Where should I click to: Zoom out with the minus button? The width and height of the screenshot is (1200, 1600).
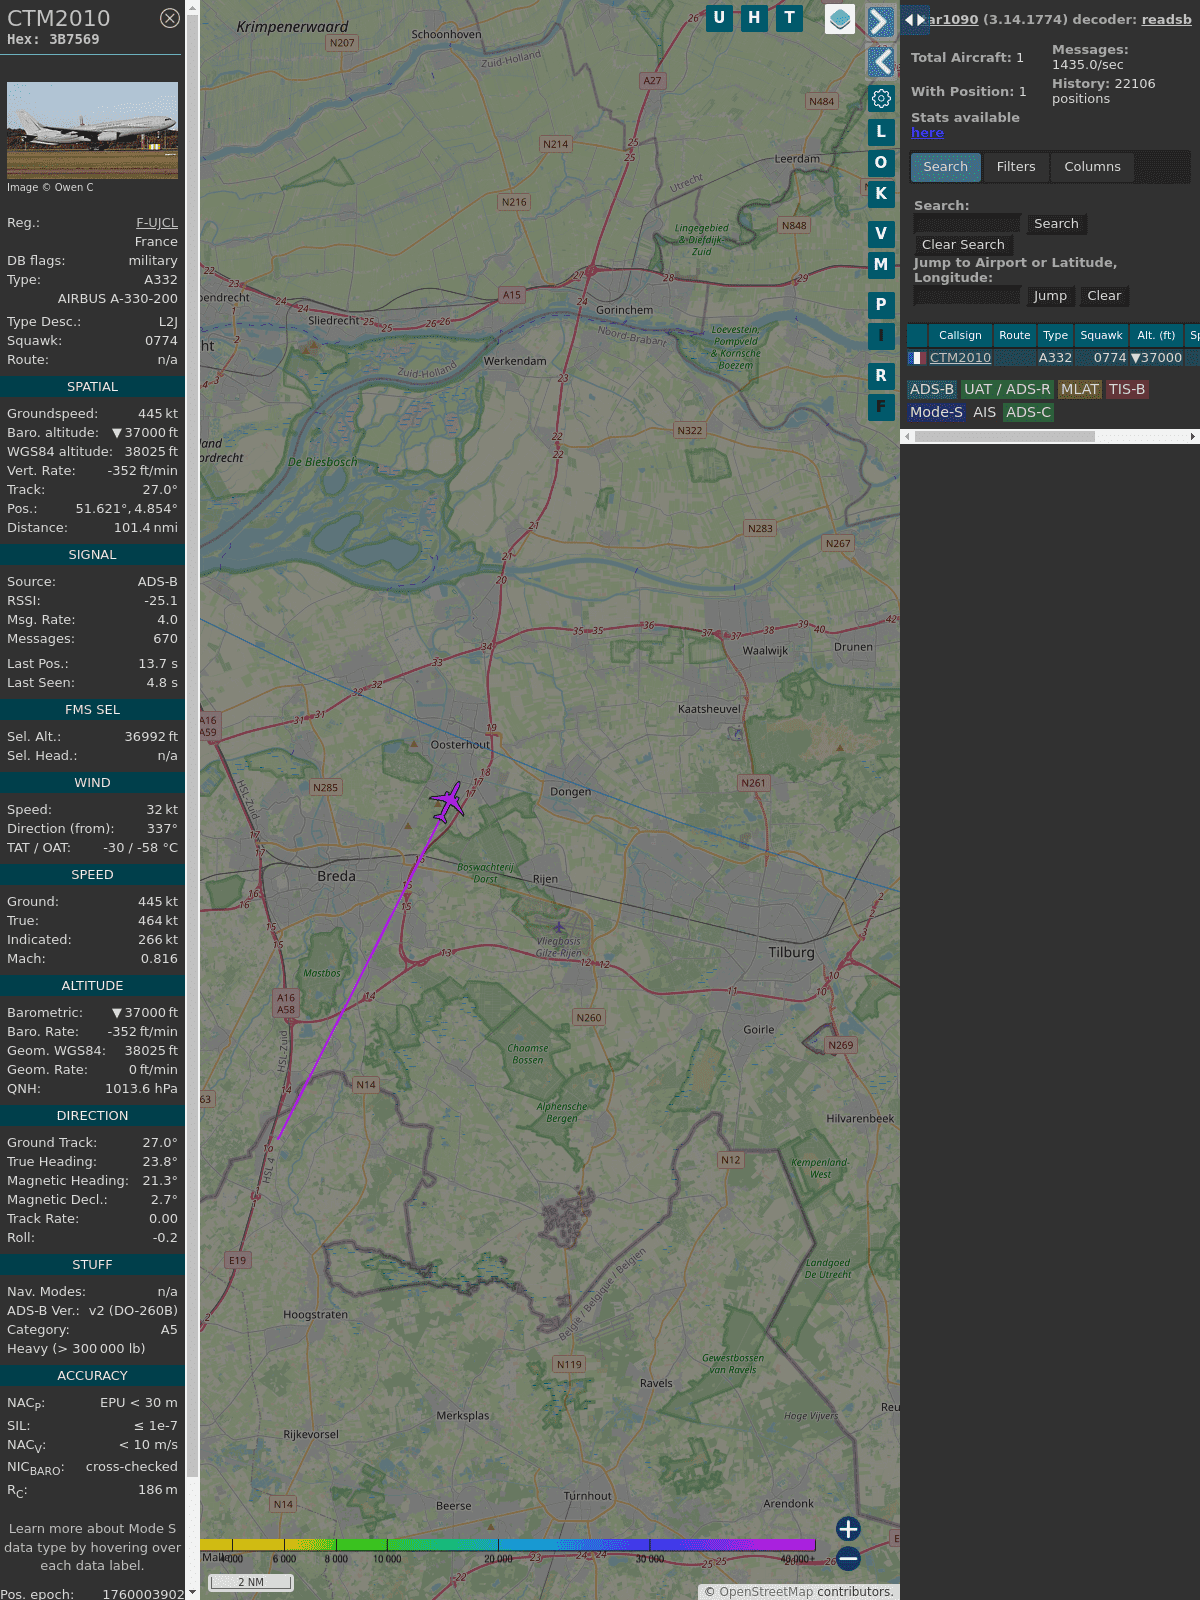point(848,1558)
